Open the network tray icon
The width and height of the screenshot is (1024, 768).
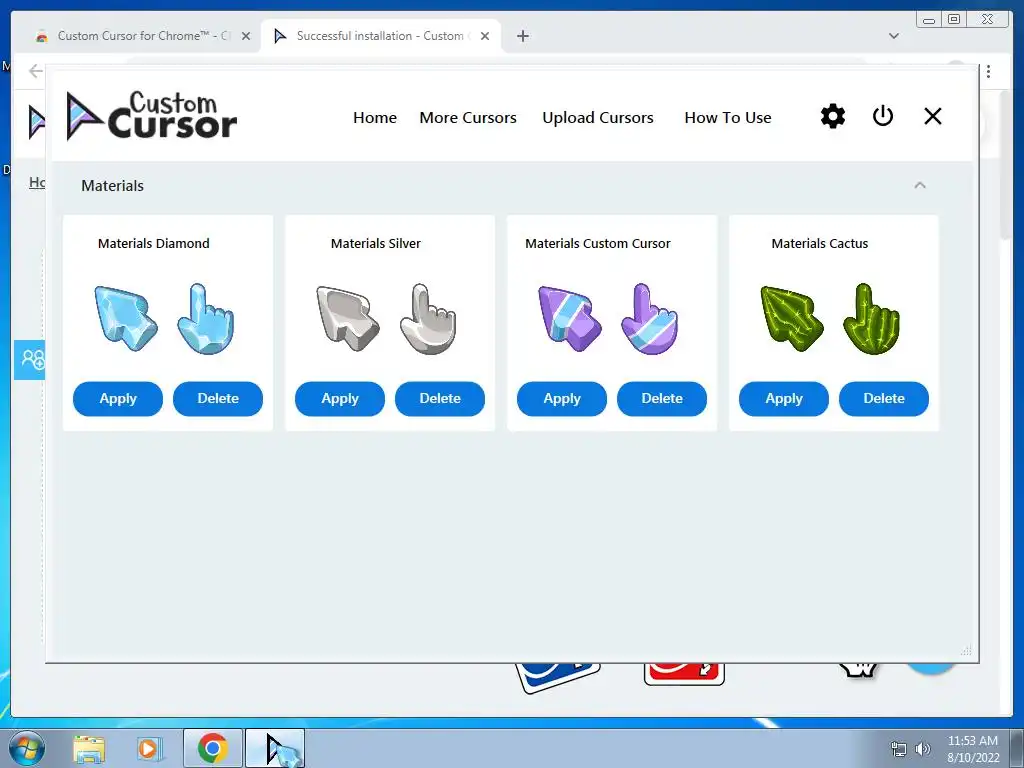[899, 749]
